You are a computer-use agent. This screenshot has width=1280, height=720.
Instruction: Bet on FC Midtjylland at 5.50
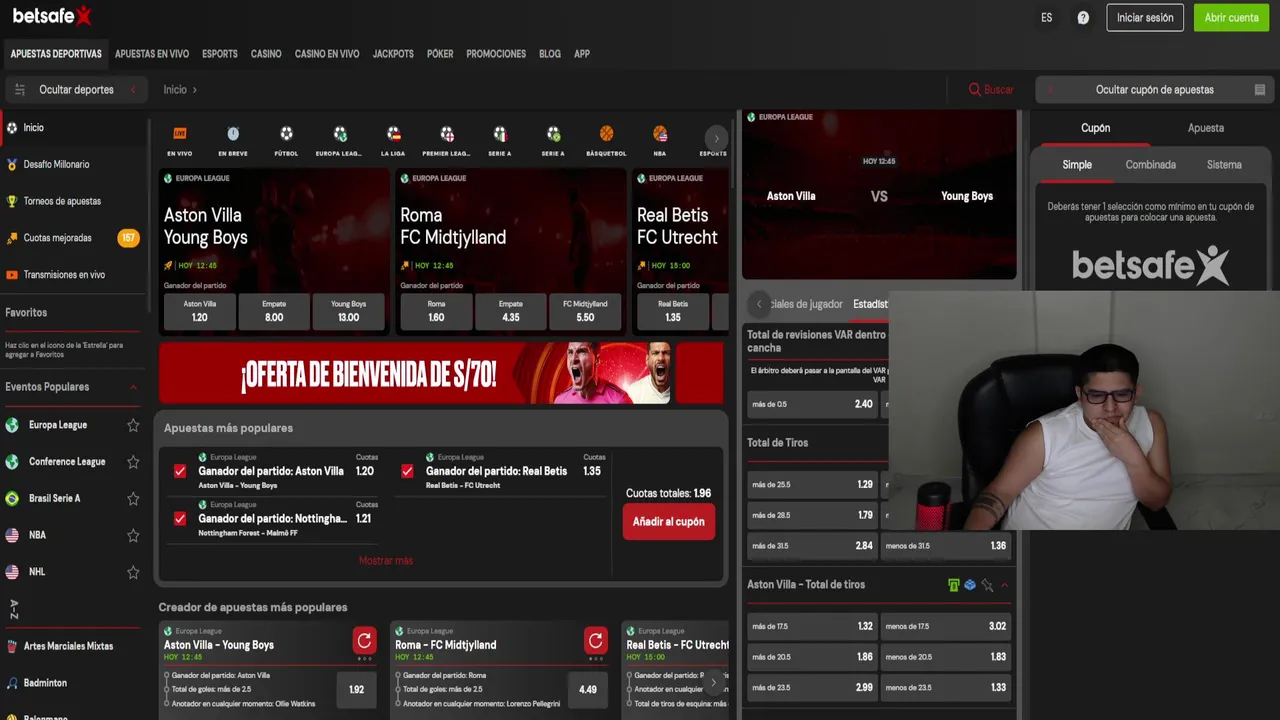point(585,311)
